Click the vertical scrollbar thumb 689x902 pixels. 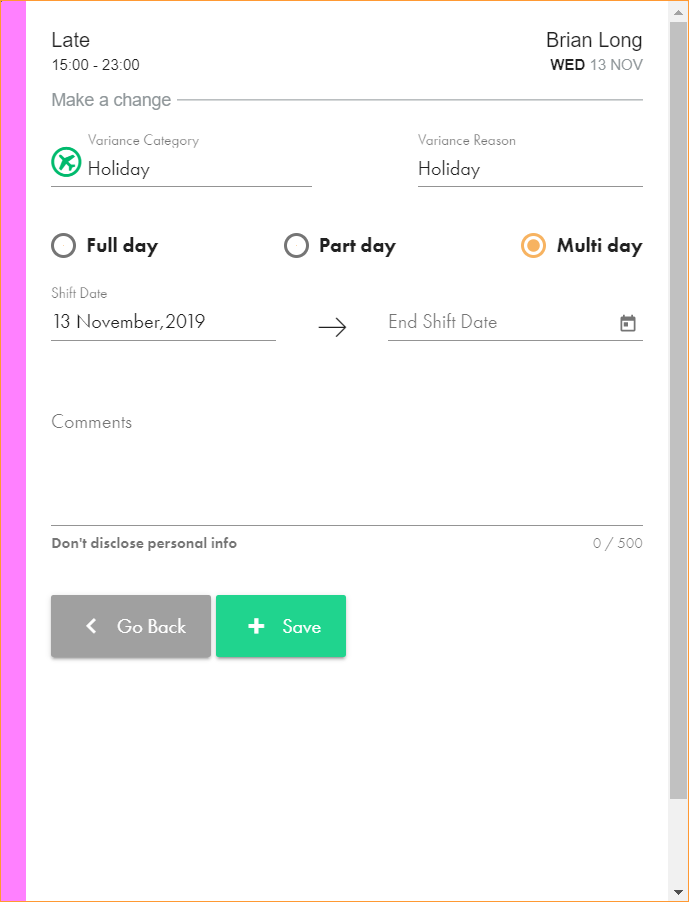click(x=679, y=400)
